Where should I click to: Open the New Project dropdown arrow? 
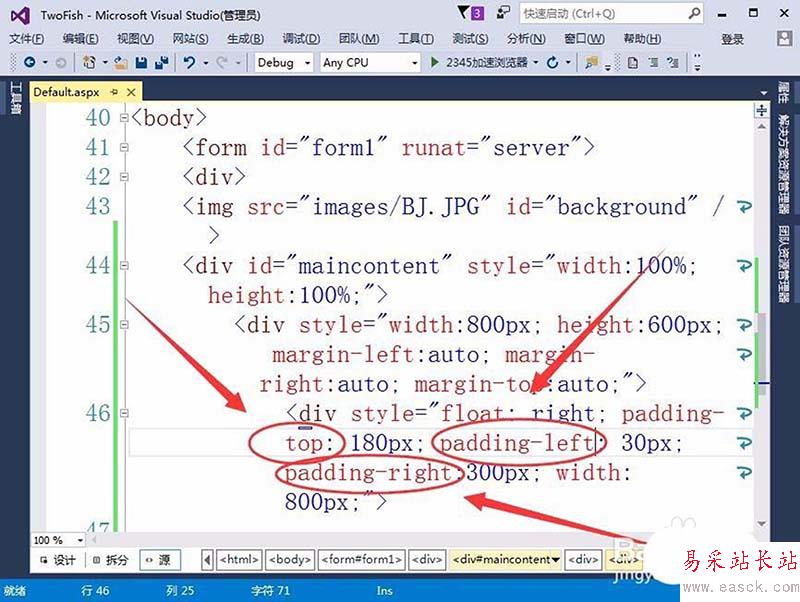pos(105,63)
